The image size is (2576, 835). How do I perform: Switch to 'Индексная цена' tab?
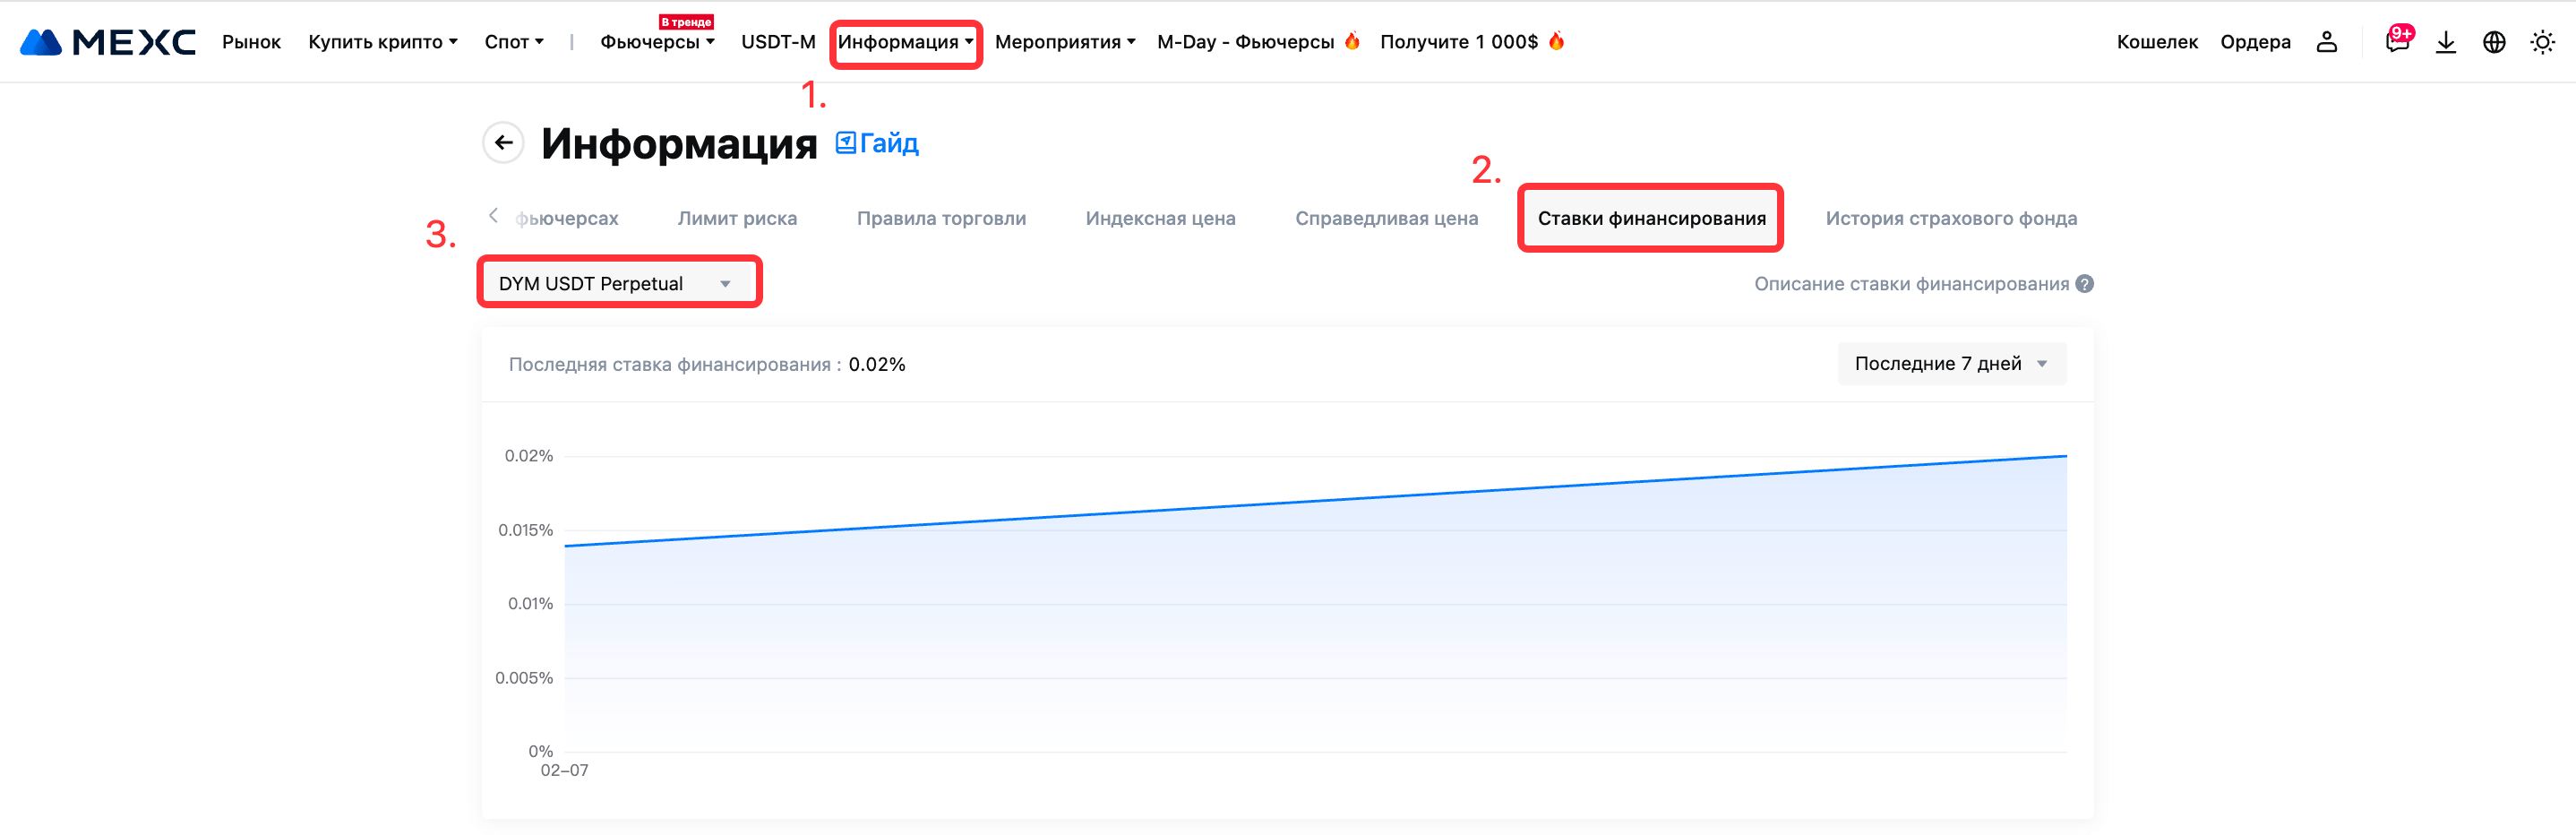pyautogui.click(x=1160, y=218)
